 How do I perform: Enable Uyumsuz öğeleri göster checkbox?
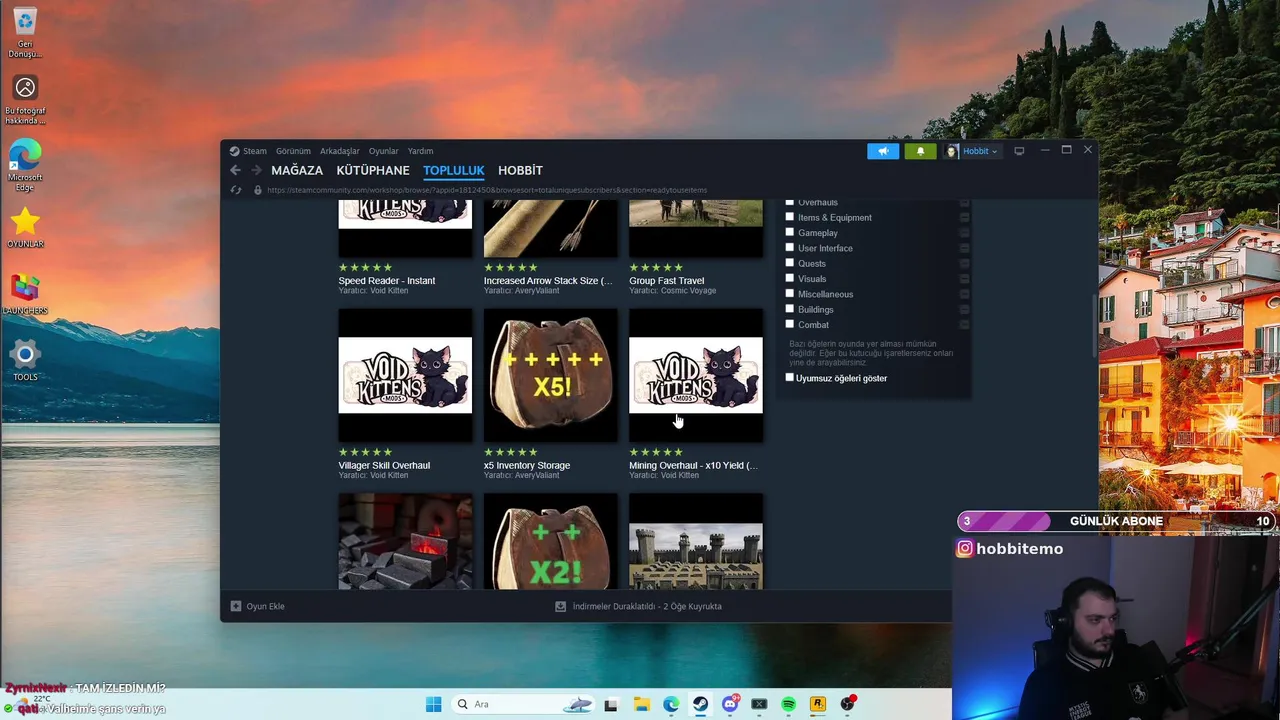790,378
